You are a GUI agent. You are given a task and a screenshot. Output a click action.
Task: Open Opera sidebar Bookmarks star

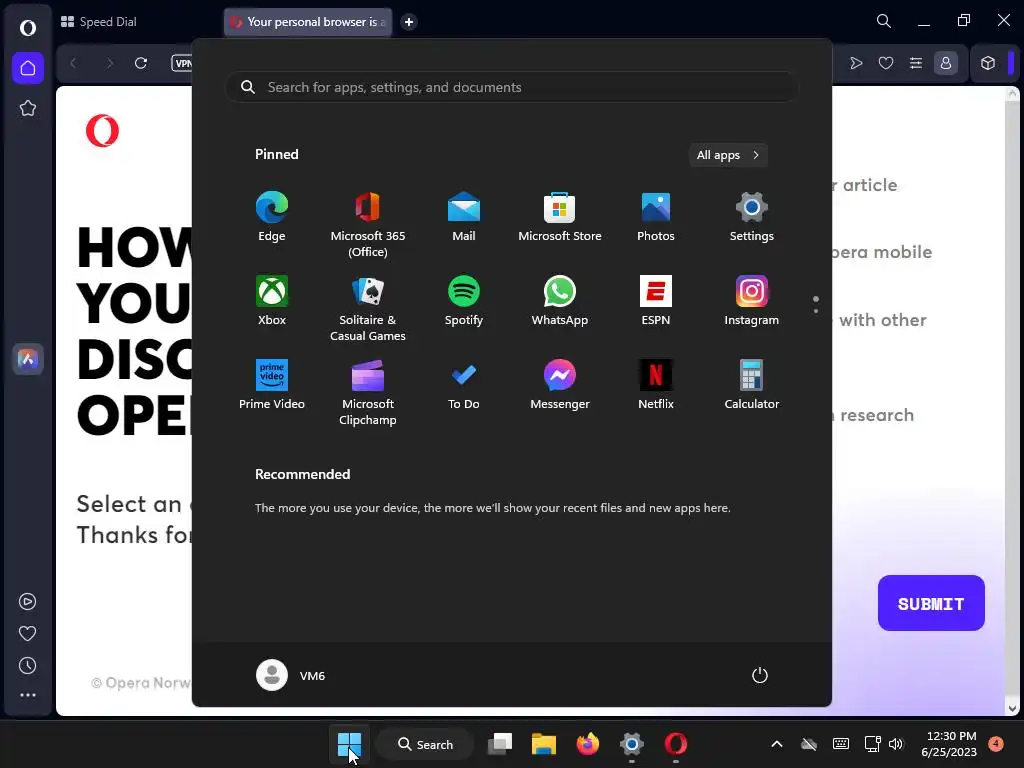pyautogui.click(x=27, y=108)
